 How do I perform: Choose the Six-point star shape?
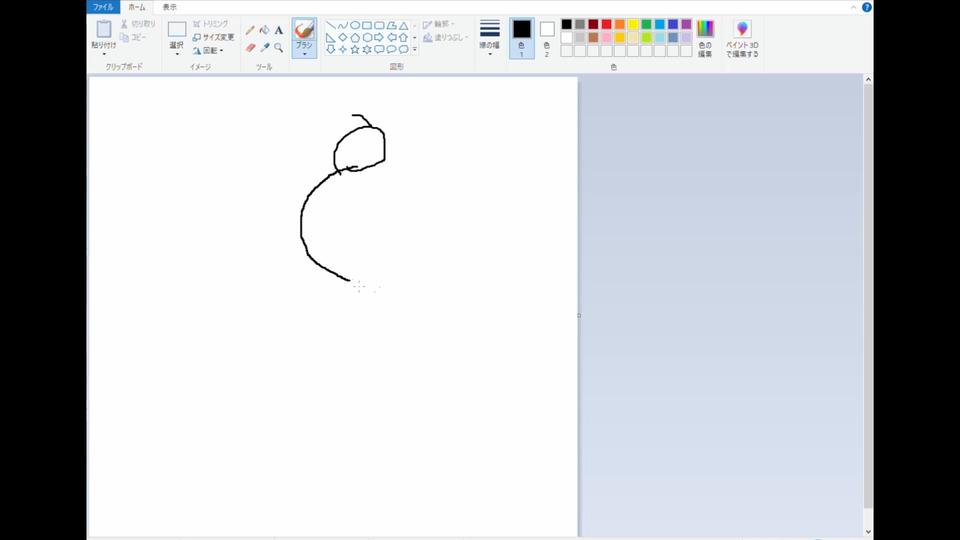click(x=367, y=49)
